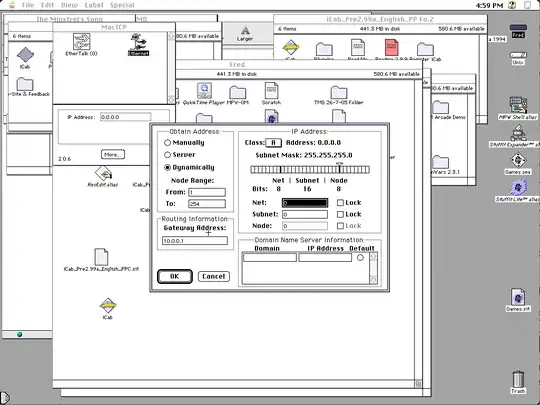540x405 pixels.
Task: Select the Register iCab folder
Action: (425, 49)
